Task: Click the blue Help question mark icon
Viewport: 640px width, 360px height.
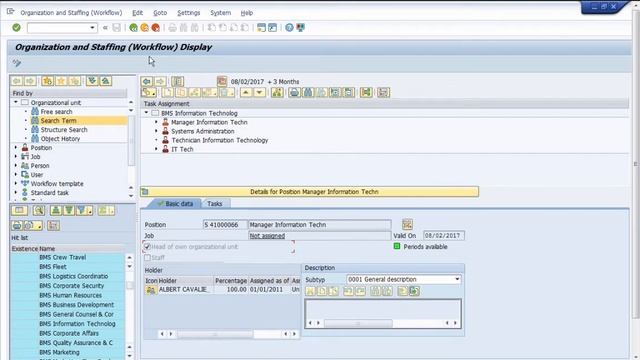Action: pyautogui.click(x=289, y=27)
